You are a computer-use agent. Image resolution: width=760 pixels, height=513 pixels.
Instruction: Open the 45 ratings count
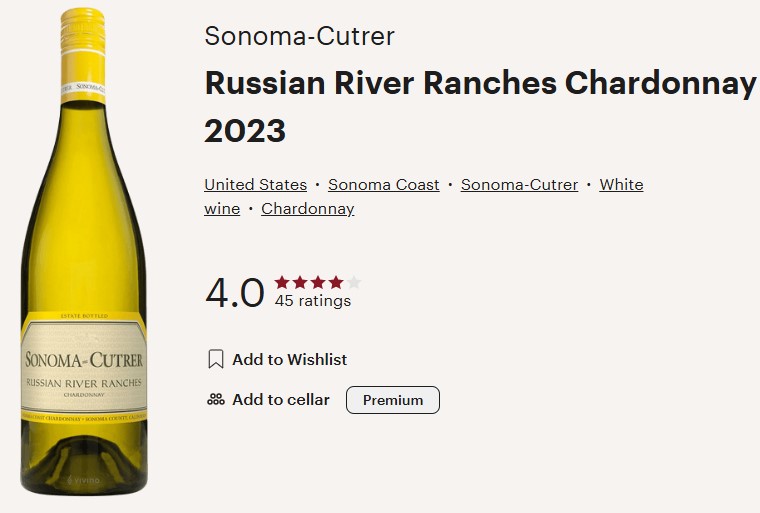(313, 301)
